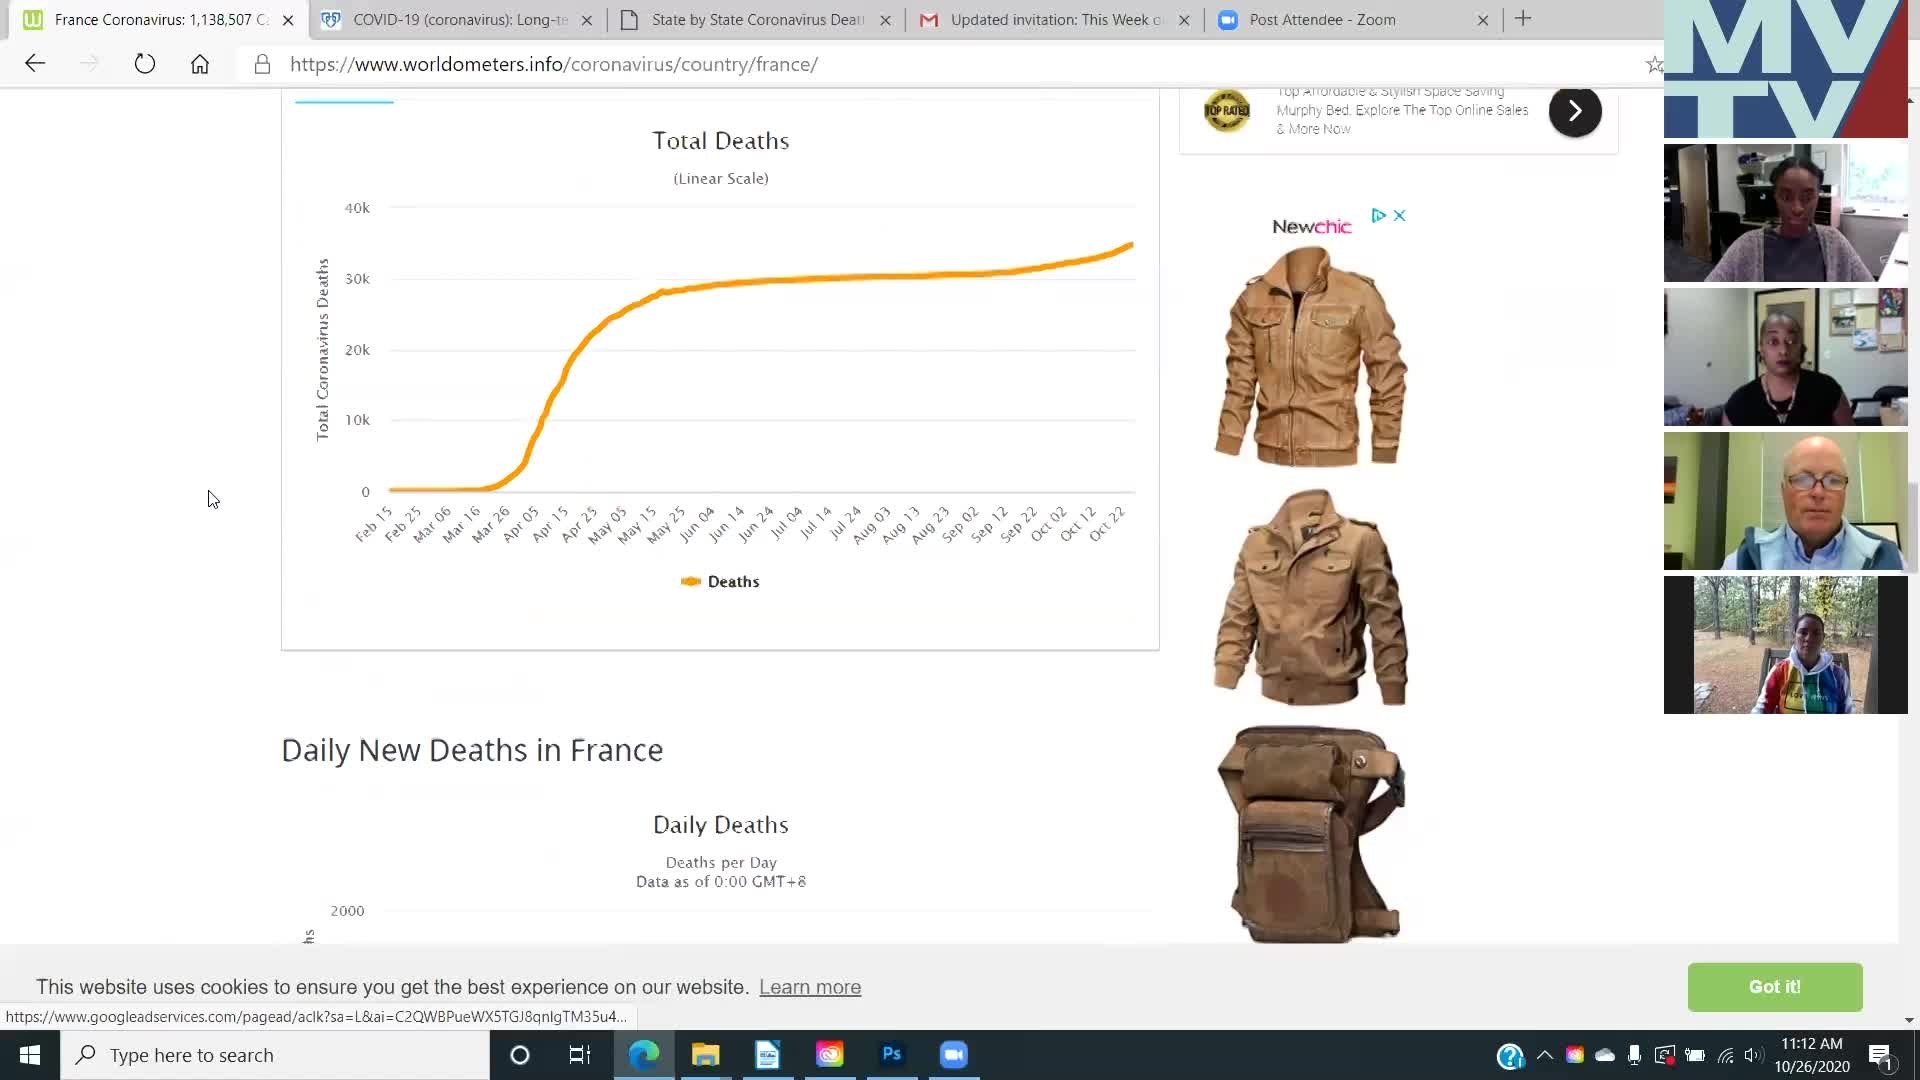Close the Updated invitation Gmail tab
Viewport: 1920px width, 1080px height.
[x=1184, y=20]
